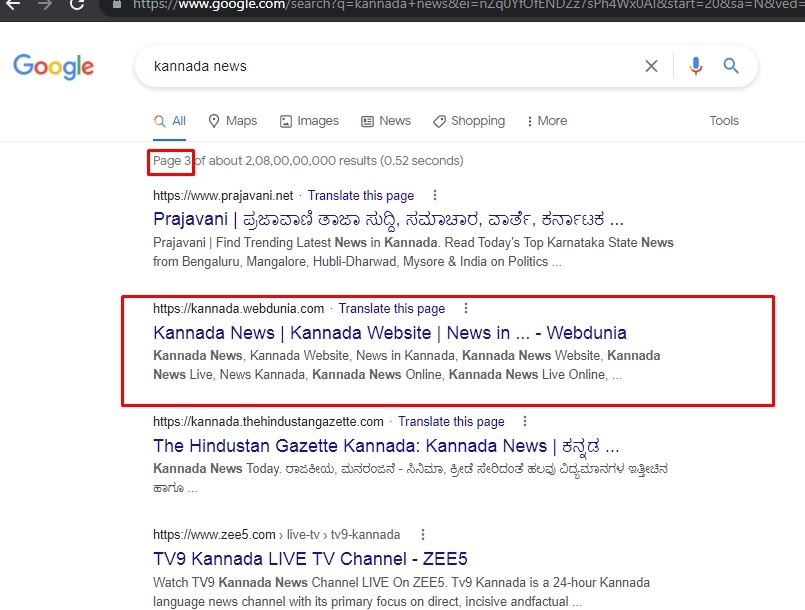
Task: Run the search with the magnifier icon
Action: 731,66
